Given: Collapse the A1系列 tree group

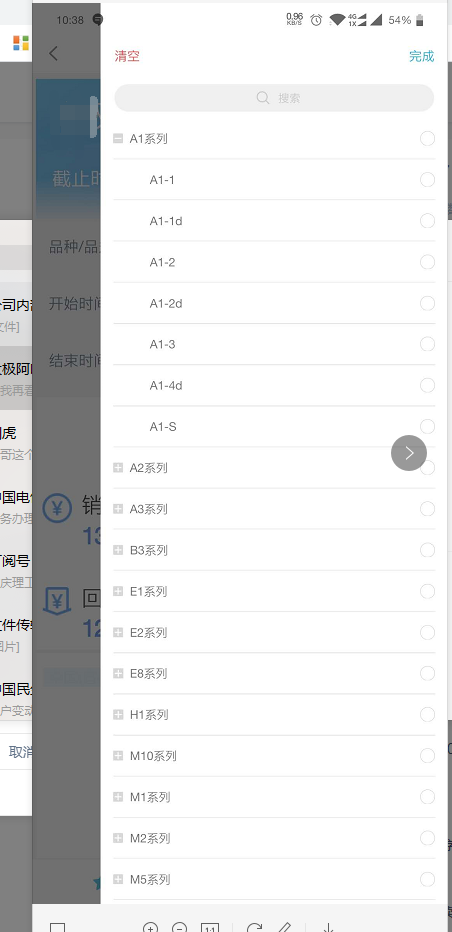Looking at the screenshot, I should (118, 138).
